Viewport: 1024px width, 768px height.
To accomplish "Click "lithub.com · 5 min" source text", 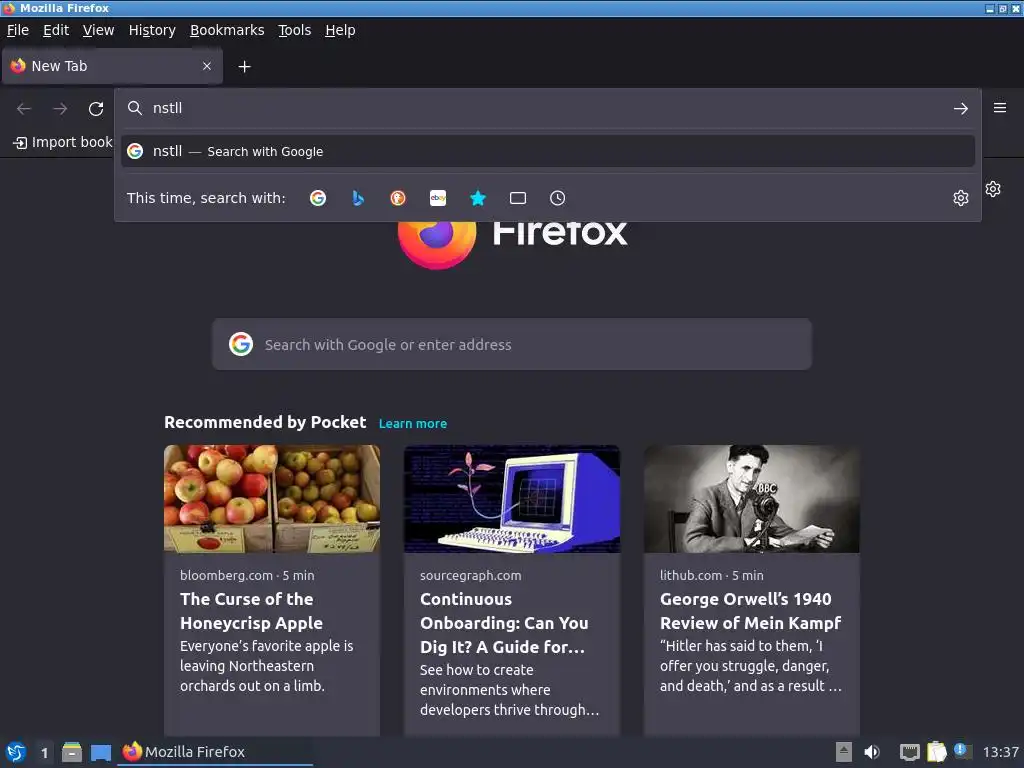I will click(711, 575).
